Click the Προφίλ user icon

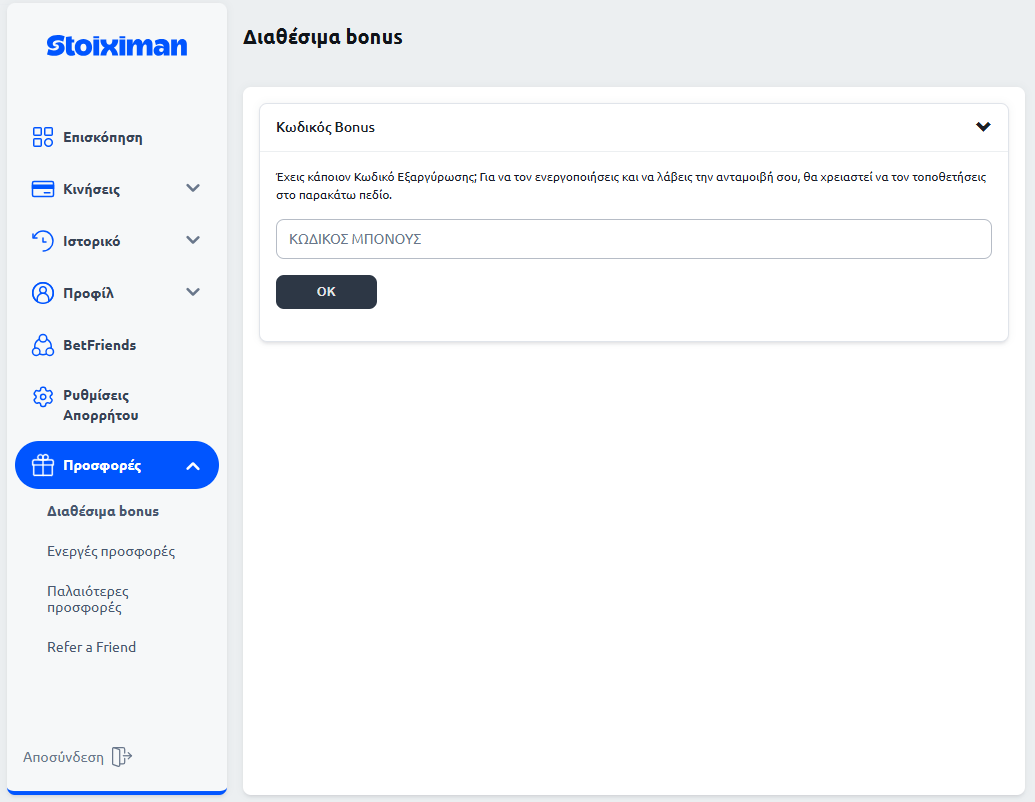tap(43, 293)
